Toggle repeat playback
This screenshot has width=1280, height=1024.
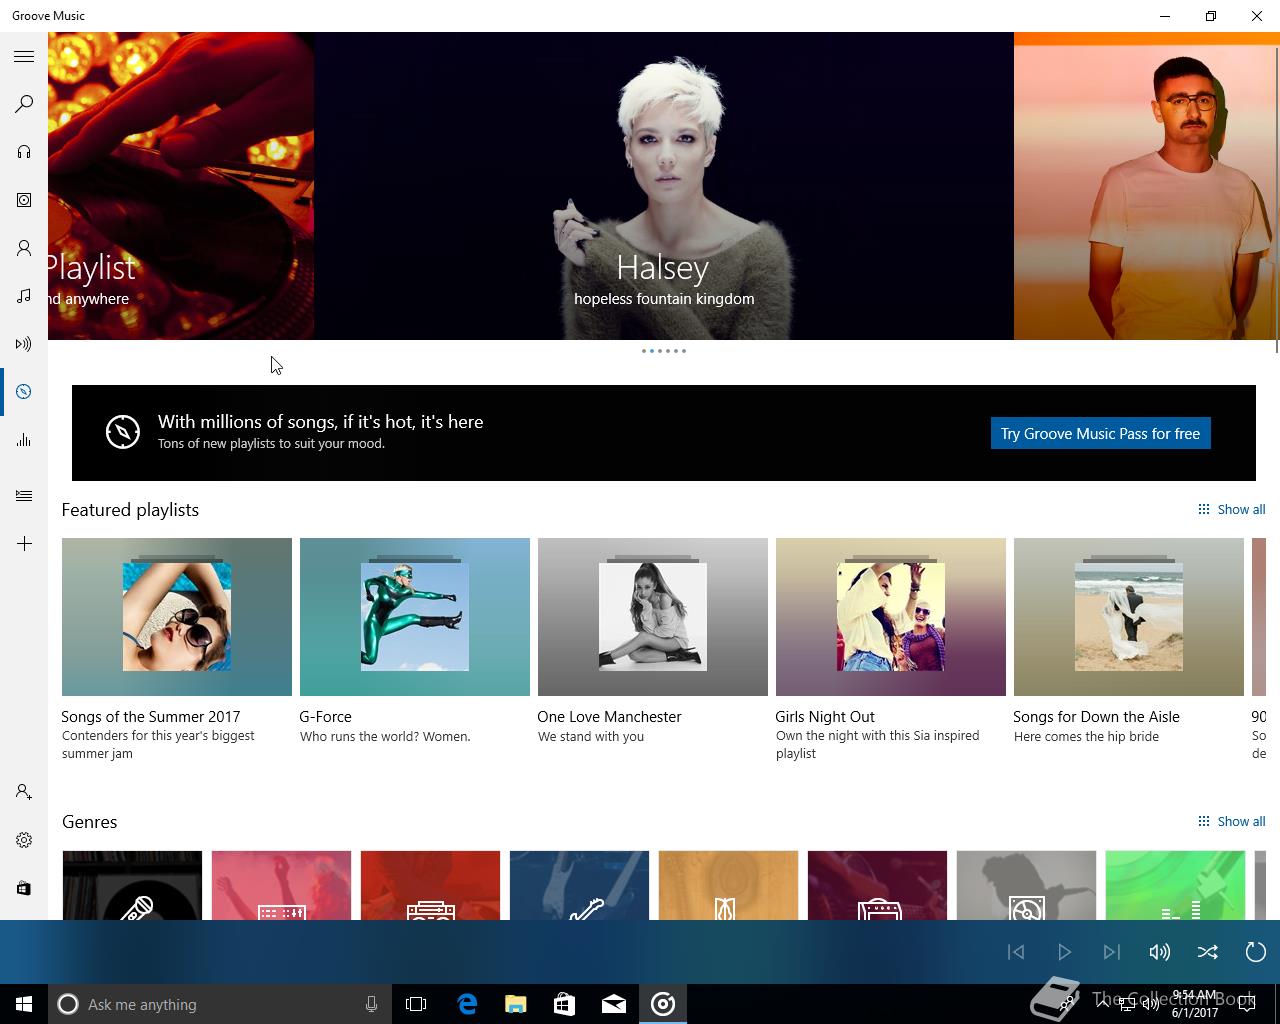point(1256,952)
